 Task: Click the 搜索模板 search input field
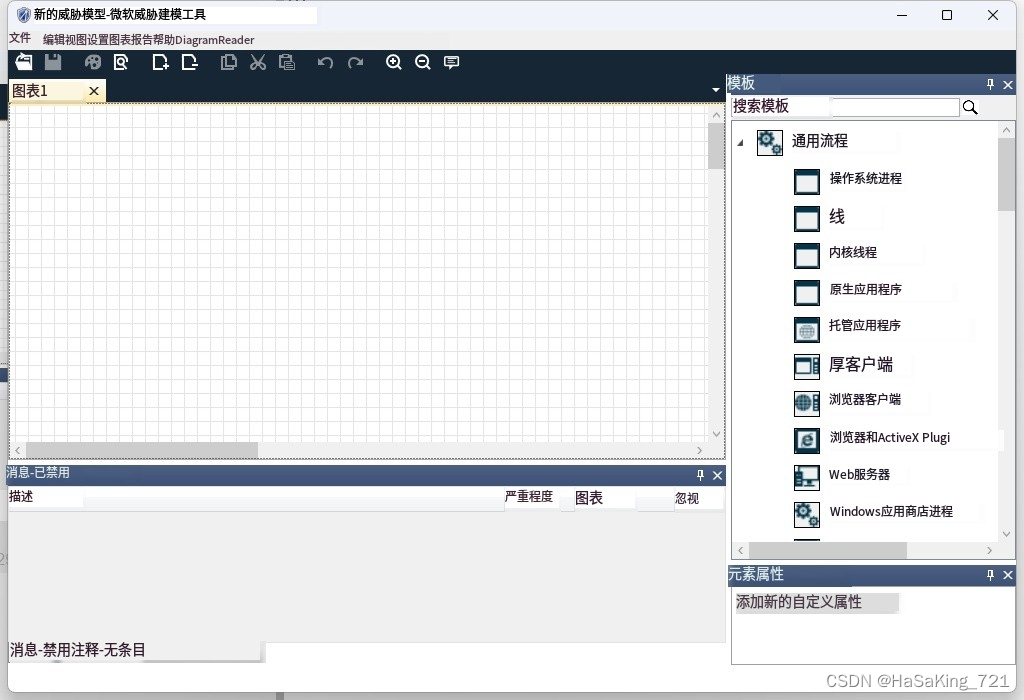pyautogui.click(x=895, y=107)
